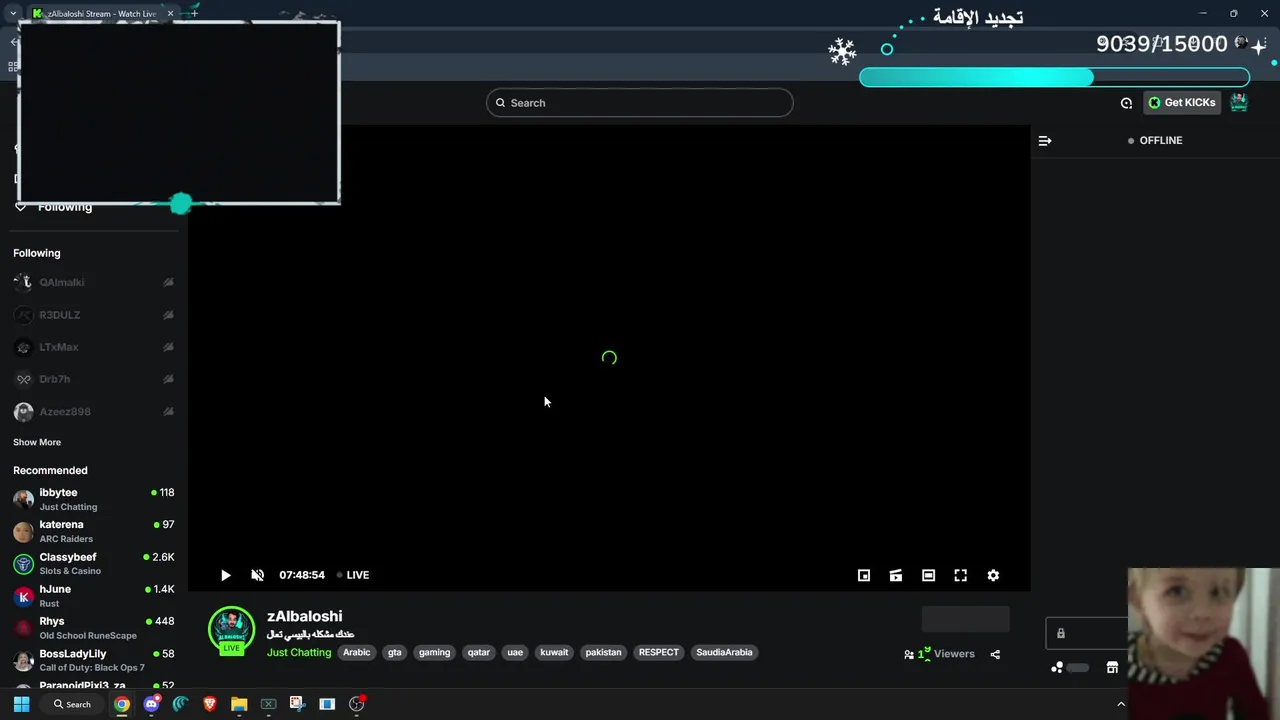Image resolution: width=1280 pixels, height=720 pixels.
Task: Open the Windows Start menu
Action: 21,704
